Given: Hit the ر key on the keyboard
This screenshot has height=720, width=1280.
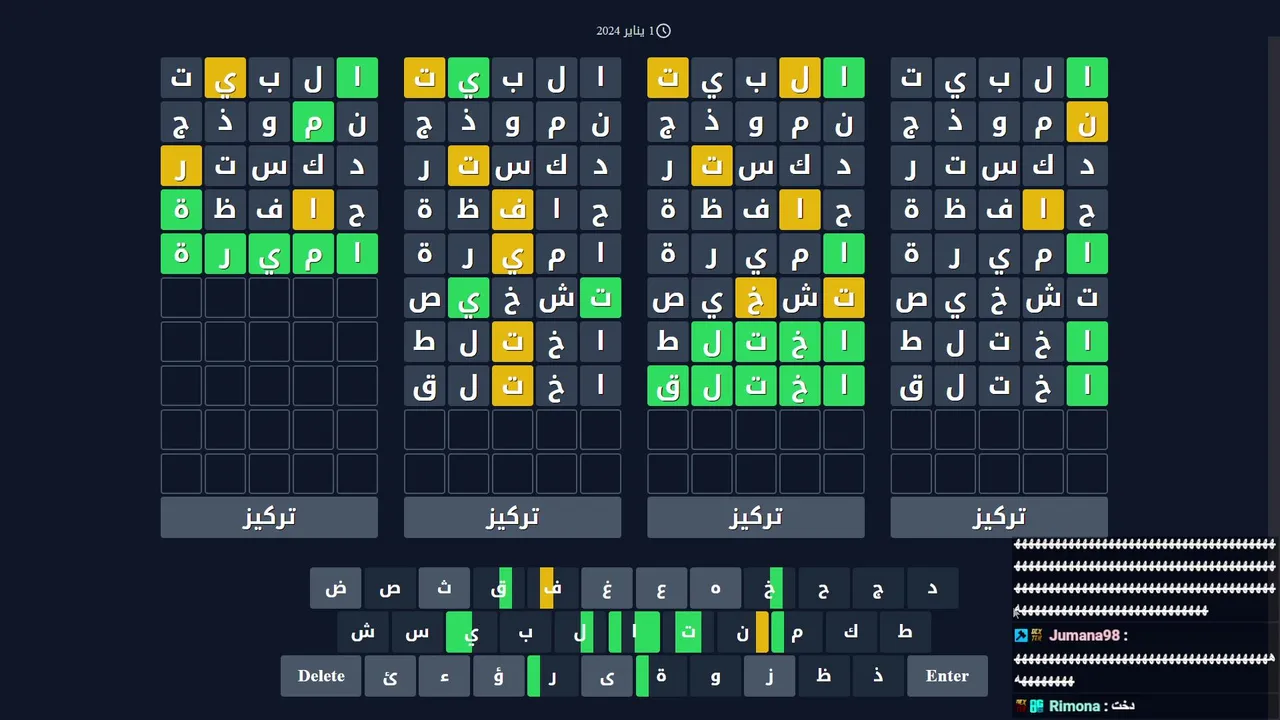Looking at the screenshot, I should (552, 676).
